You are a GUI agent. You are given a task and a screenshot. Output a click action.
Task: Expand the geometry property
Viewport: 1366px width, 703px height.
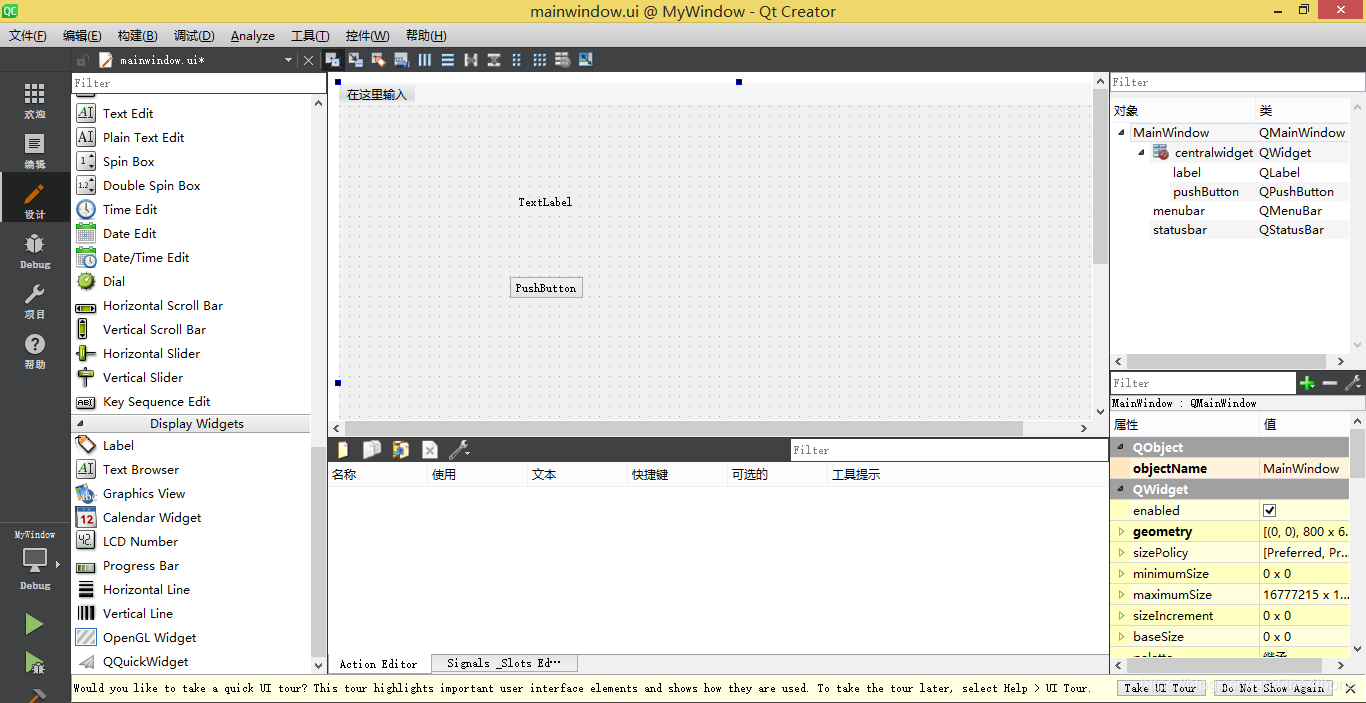click(1121, 532)
